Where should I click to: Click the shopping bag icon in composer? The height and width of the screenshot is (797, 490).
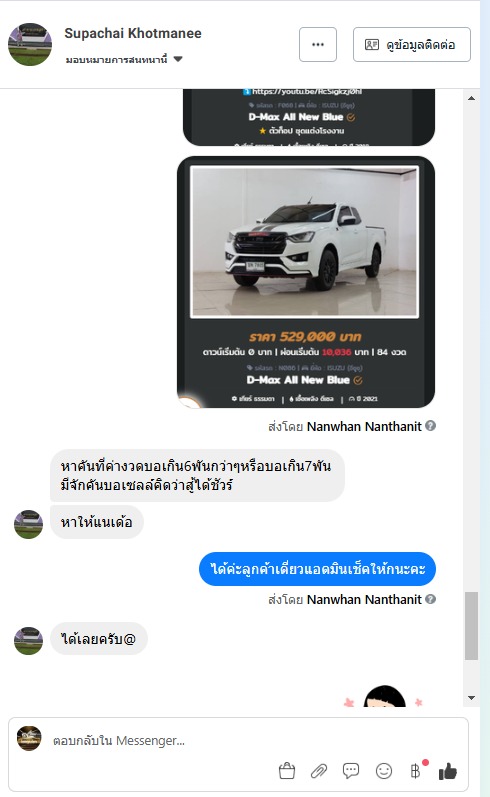[287, 771]
